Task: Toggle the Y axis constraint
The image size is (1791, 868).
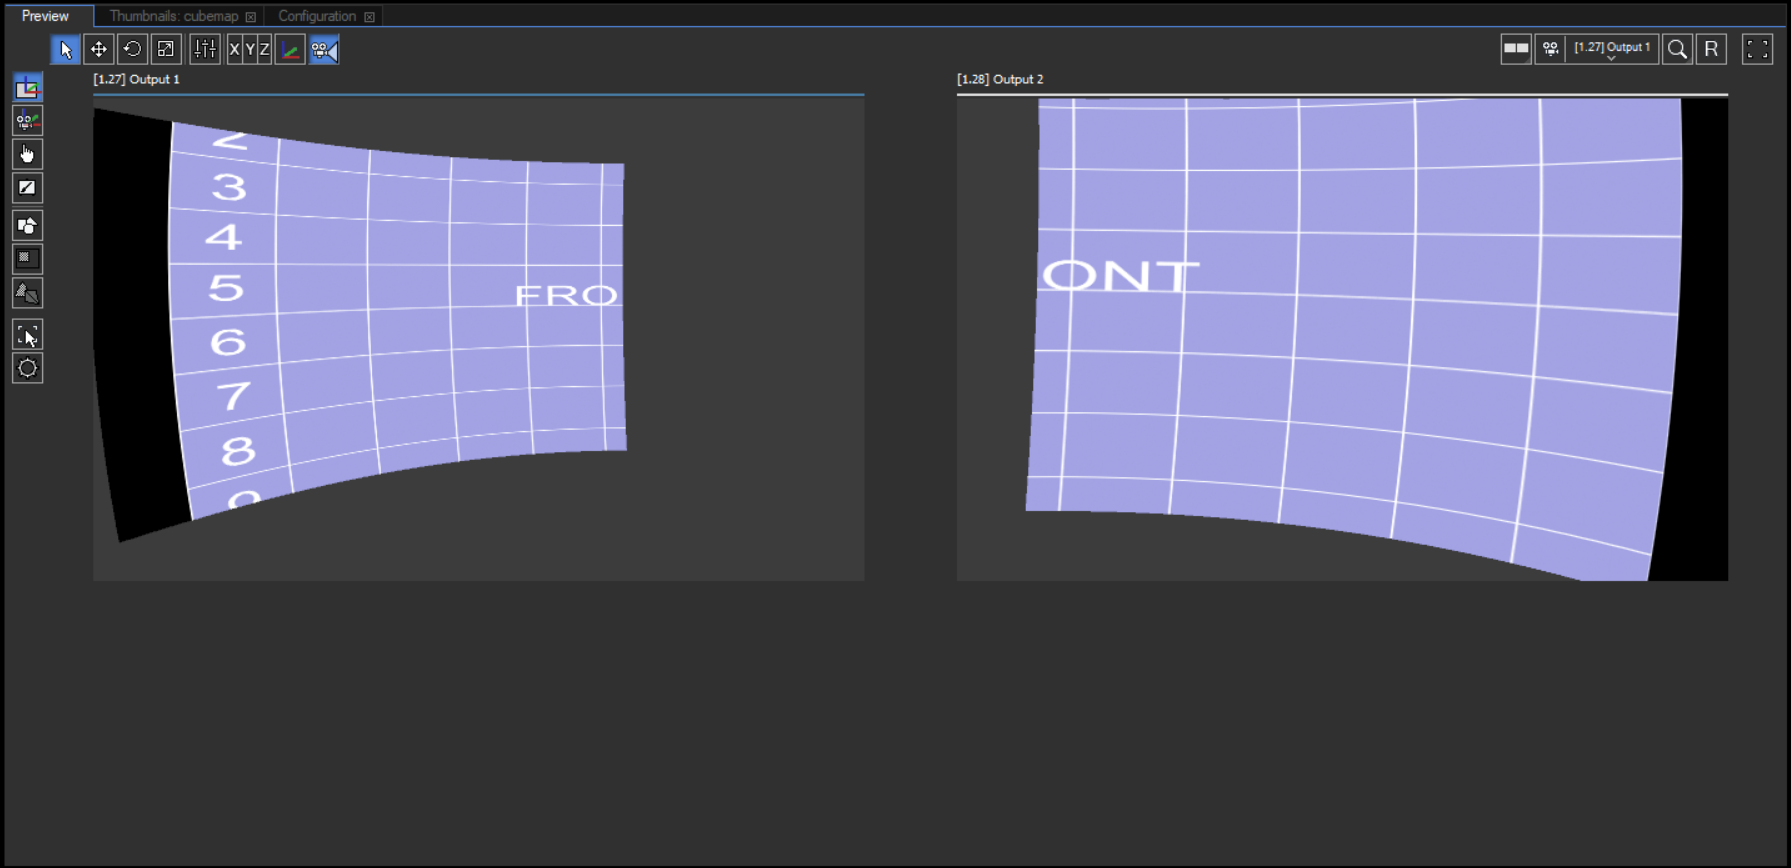Action: [x=250, y=49]
